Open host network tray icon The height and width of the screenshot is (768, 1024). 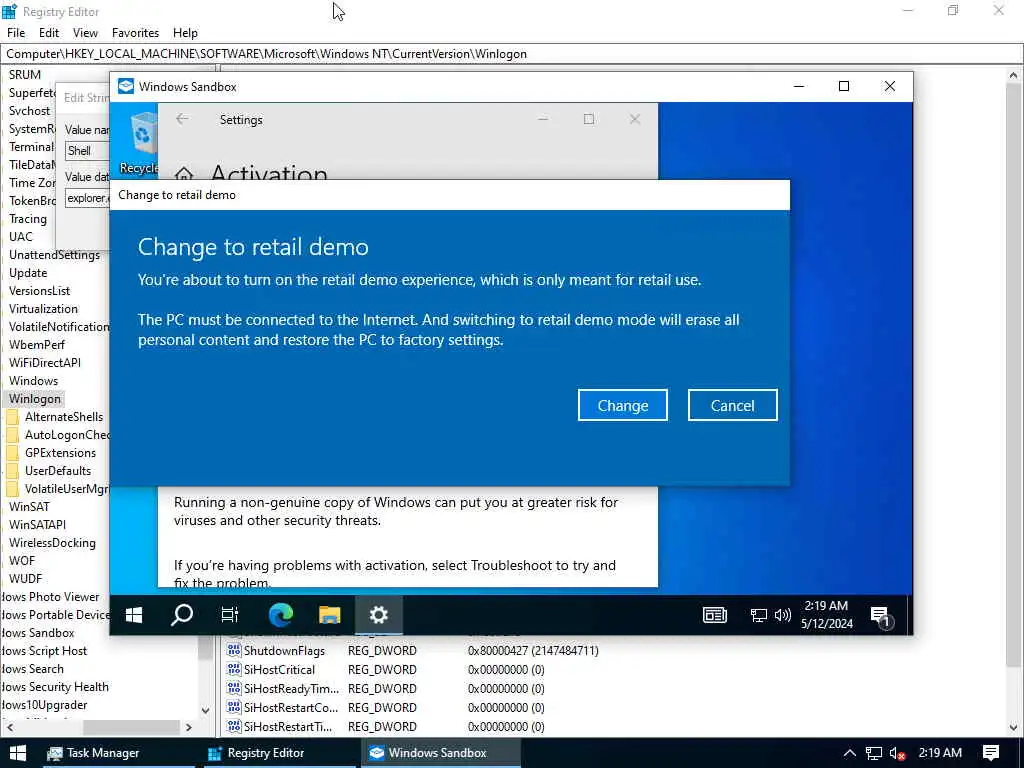point(874,753)
